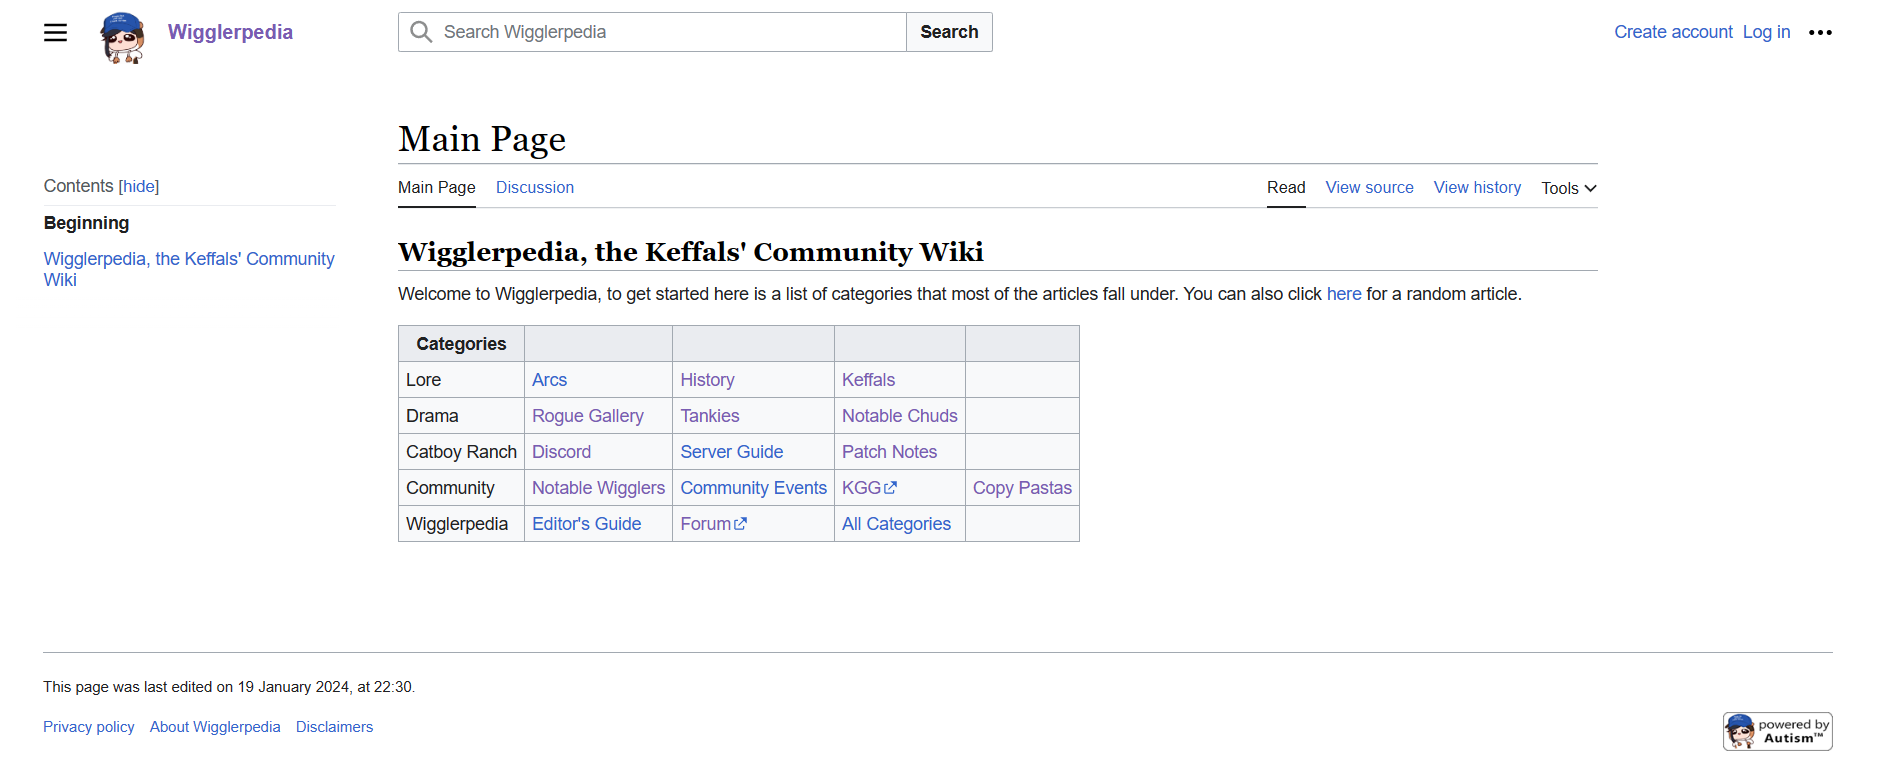Click the search magnifier icon
Image resolution: width=1891 pixels, height=762 pixels.
click(421, 32)
